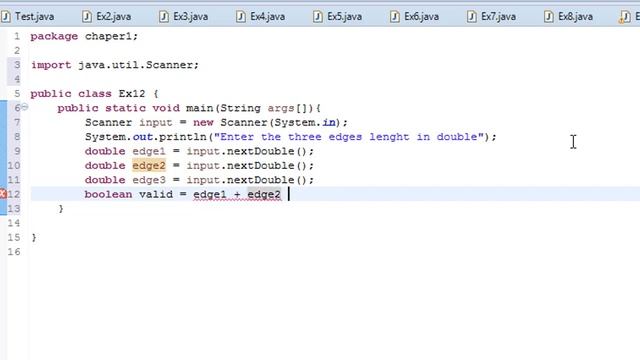Click the 'boolean' keyword on line 12
Image resolution: width=640 pixels, height=360 pixels.
(108, 194)
